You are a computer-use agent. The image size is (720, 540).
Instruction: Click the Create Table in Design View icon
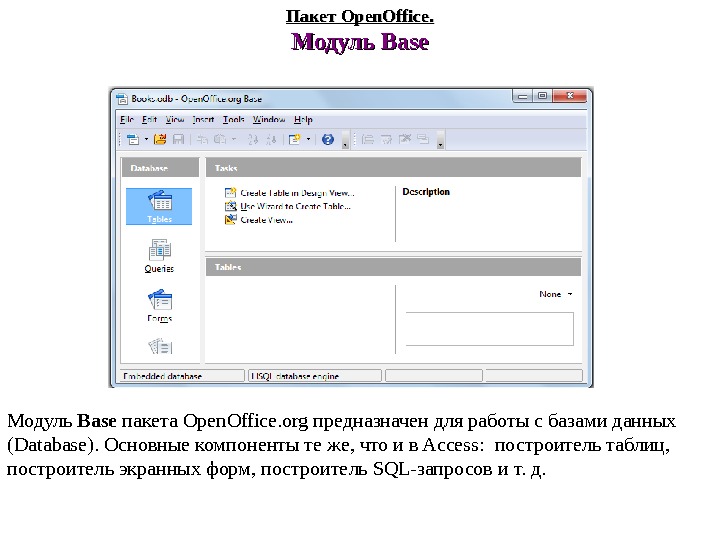click(231, 193)
